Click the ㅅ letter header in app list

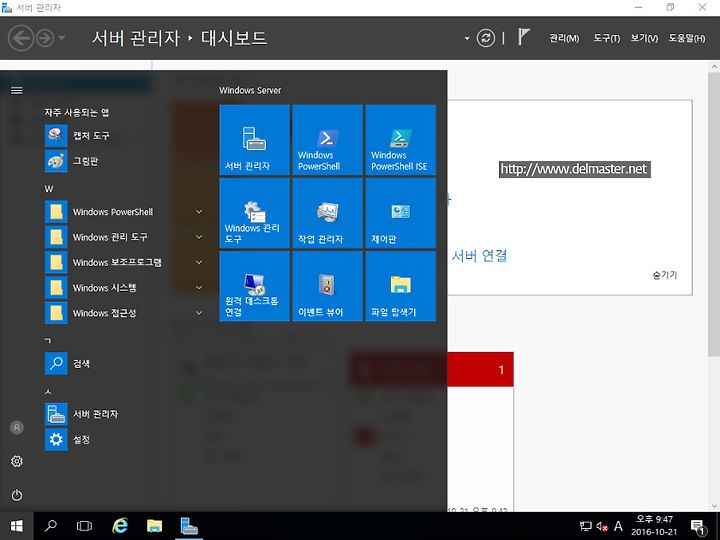coord(48,392)
